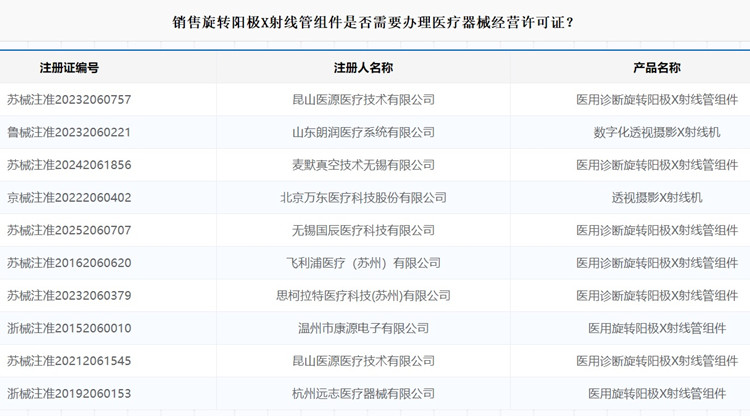
Task: Select registration number 浙械注准20192060153
Action: (x=69, y=394)
